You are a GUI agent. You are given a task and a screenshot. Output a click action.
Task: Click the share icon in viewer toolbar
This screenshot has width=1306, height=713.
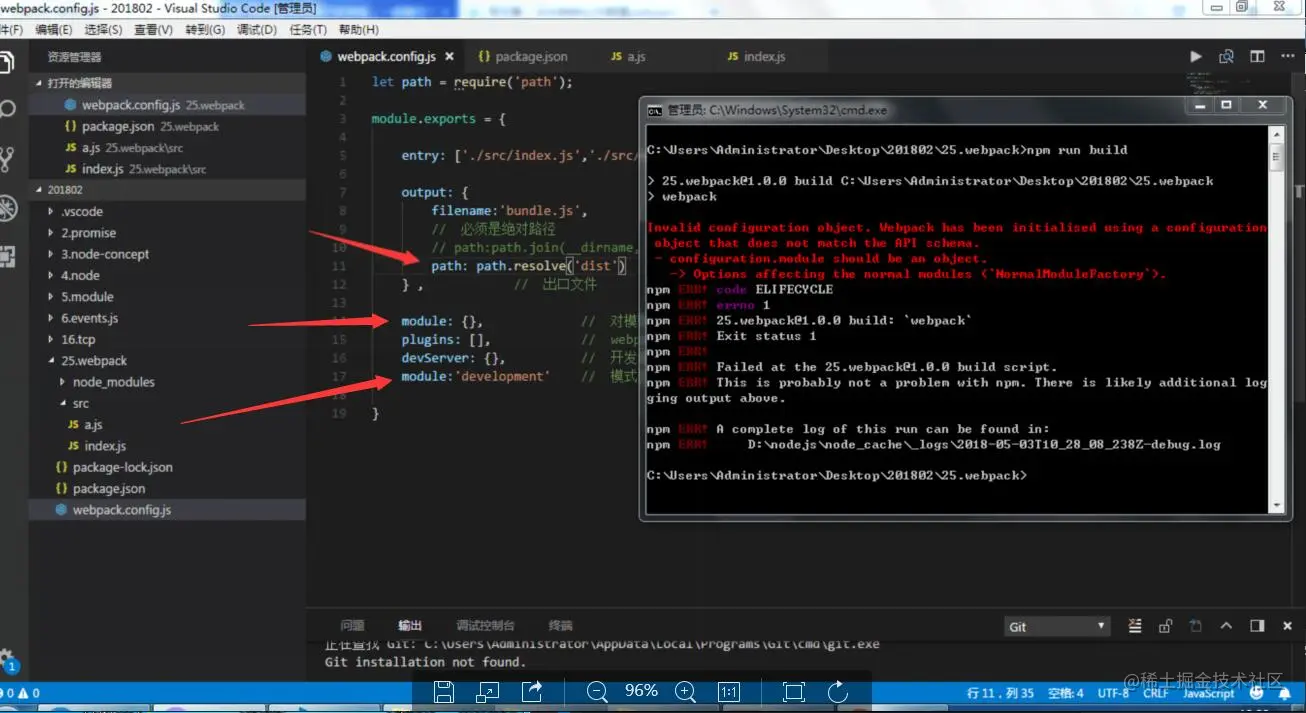pos(532,691)
